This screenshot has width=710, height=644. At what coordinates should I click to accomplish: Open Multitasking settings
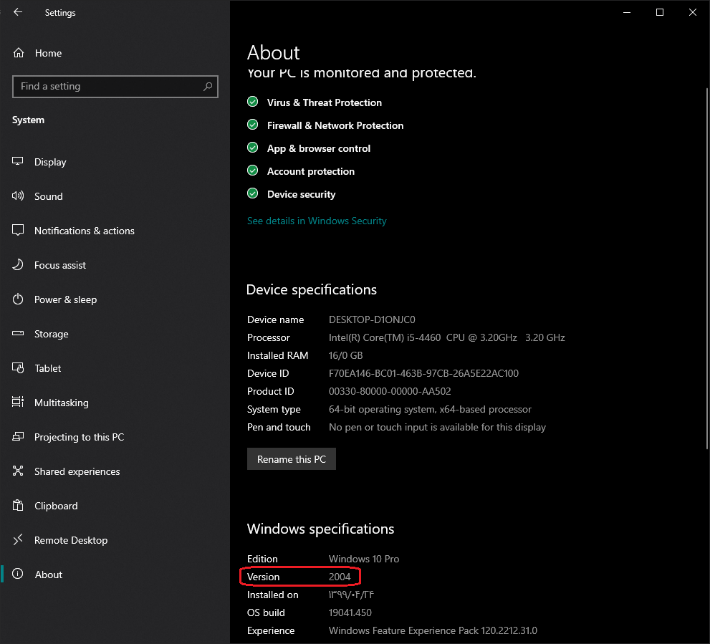61,403
